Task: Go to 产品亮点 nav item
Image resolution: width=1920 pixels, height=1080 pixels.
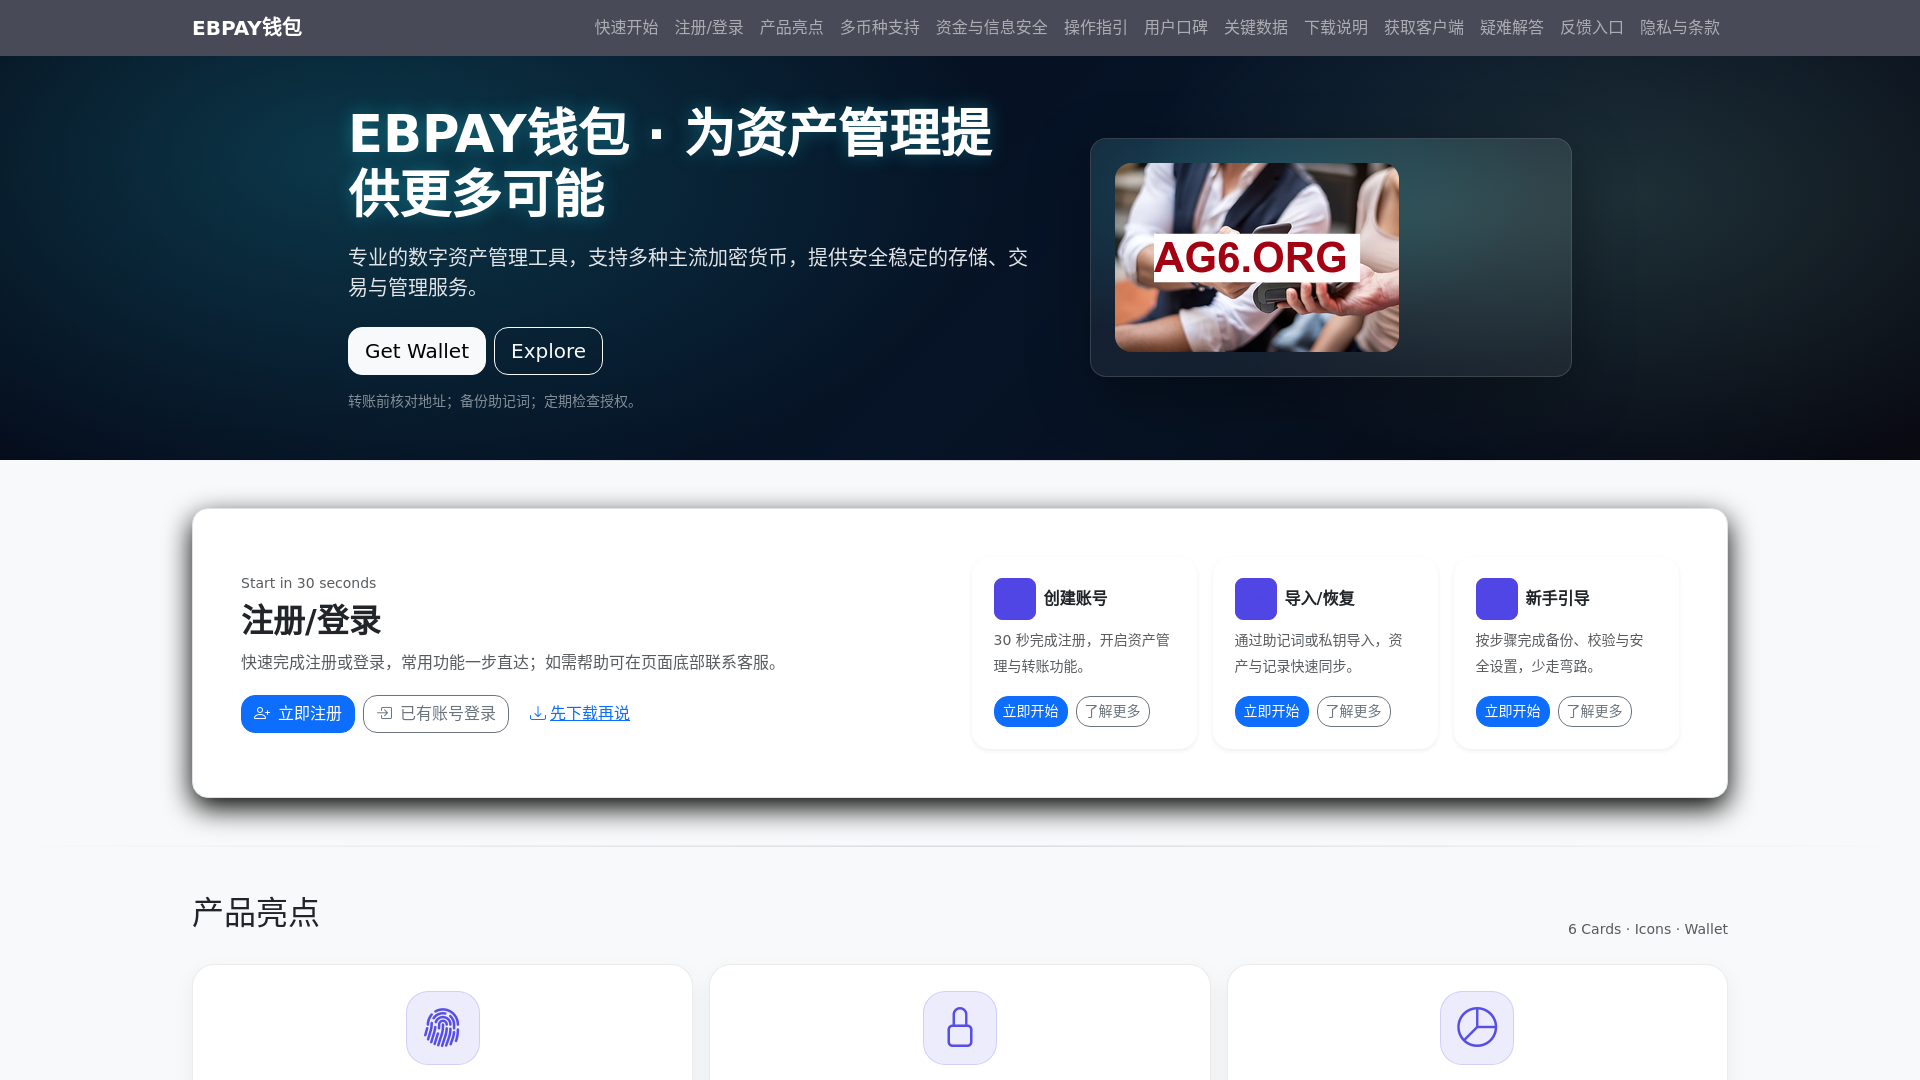Action: pyautogui.click(x=791, y=28)
